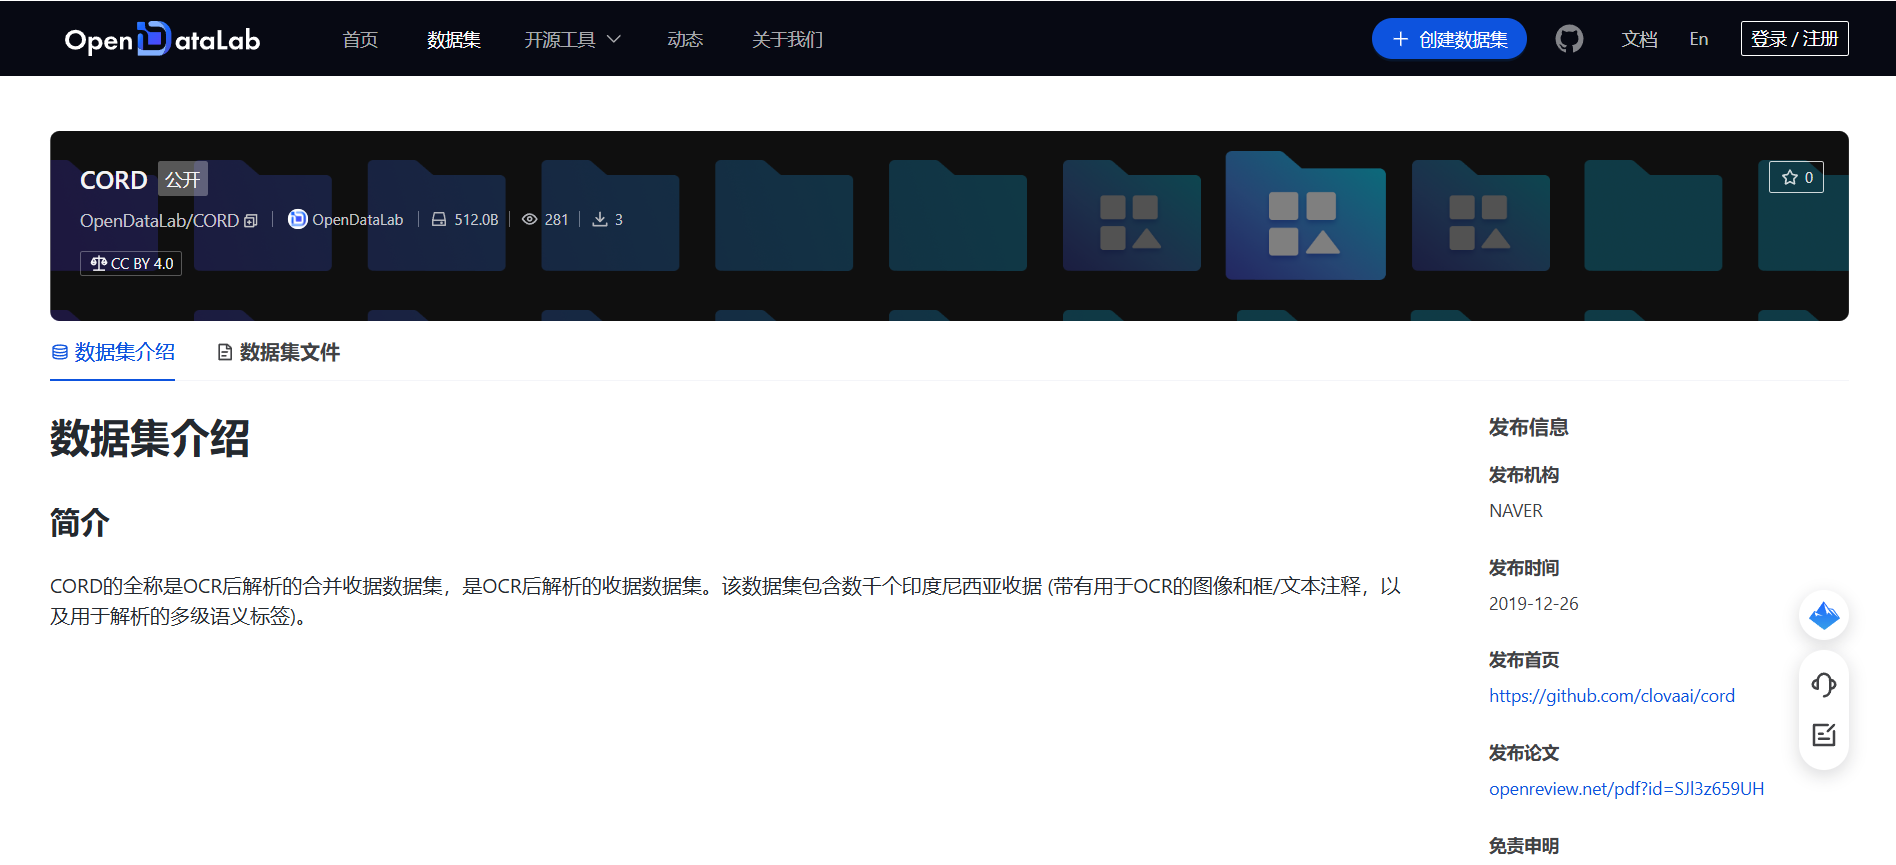Screen dimensions: 1896x865
Task: Click the 简介 section heading
Action: coord(79,522)
